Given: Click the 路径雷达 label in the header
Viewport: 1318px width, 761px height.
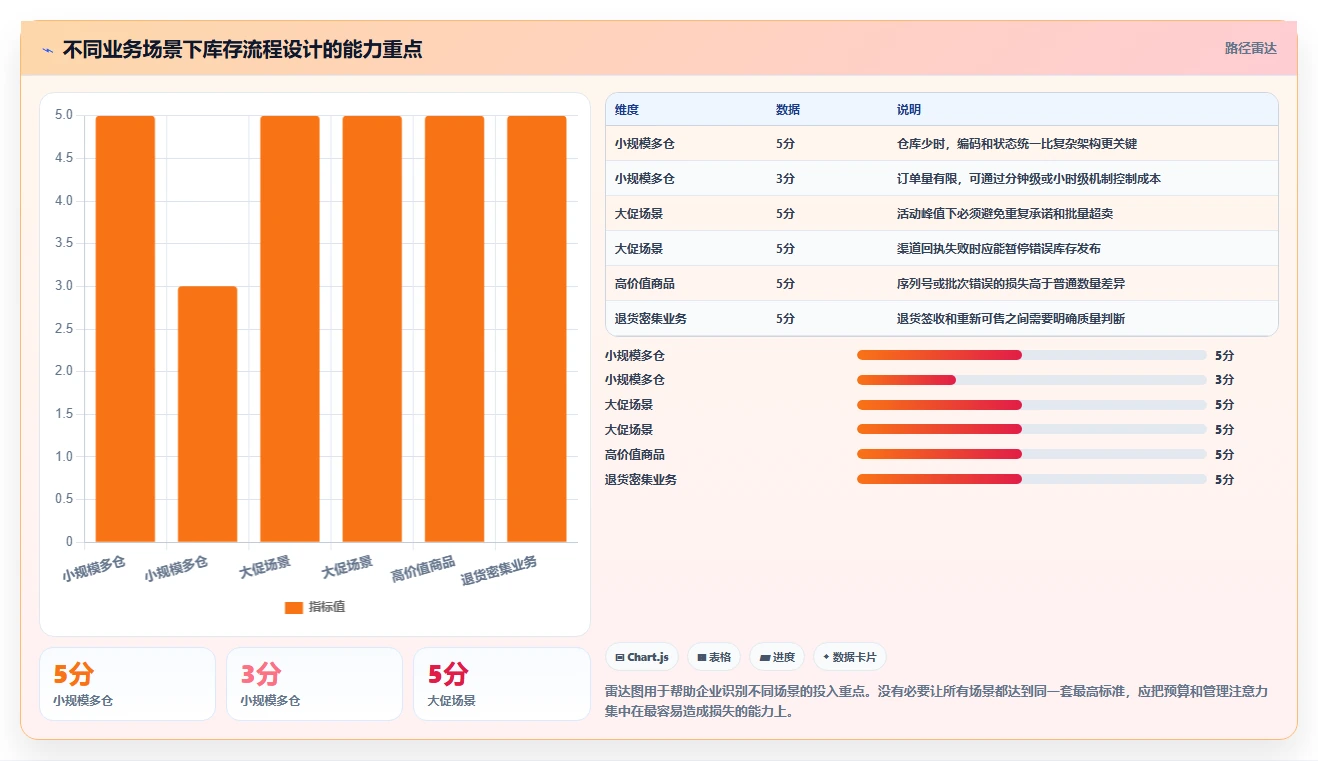Looking at the screenshot, I should click(x=1250, y=48).
